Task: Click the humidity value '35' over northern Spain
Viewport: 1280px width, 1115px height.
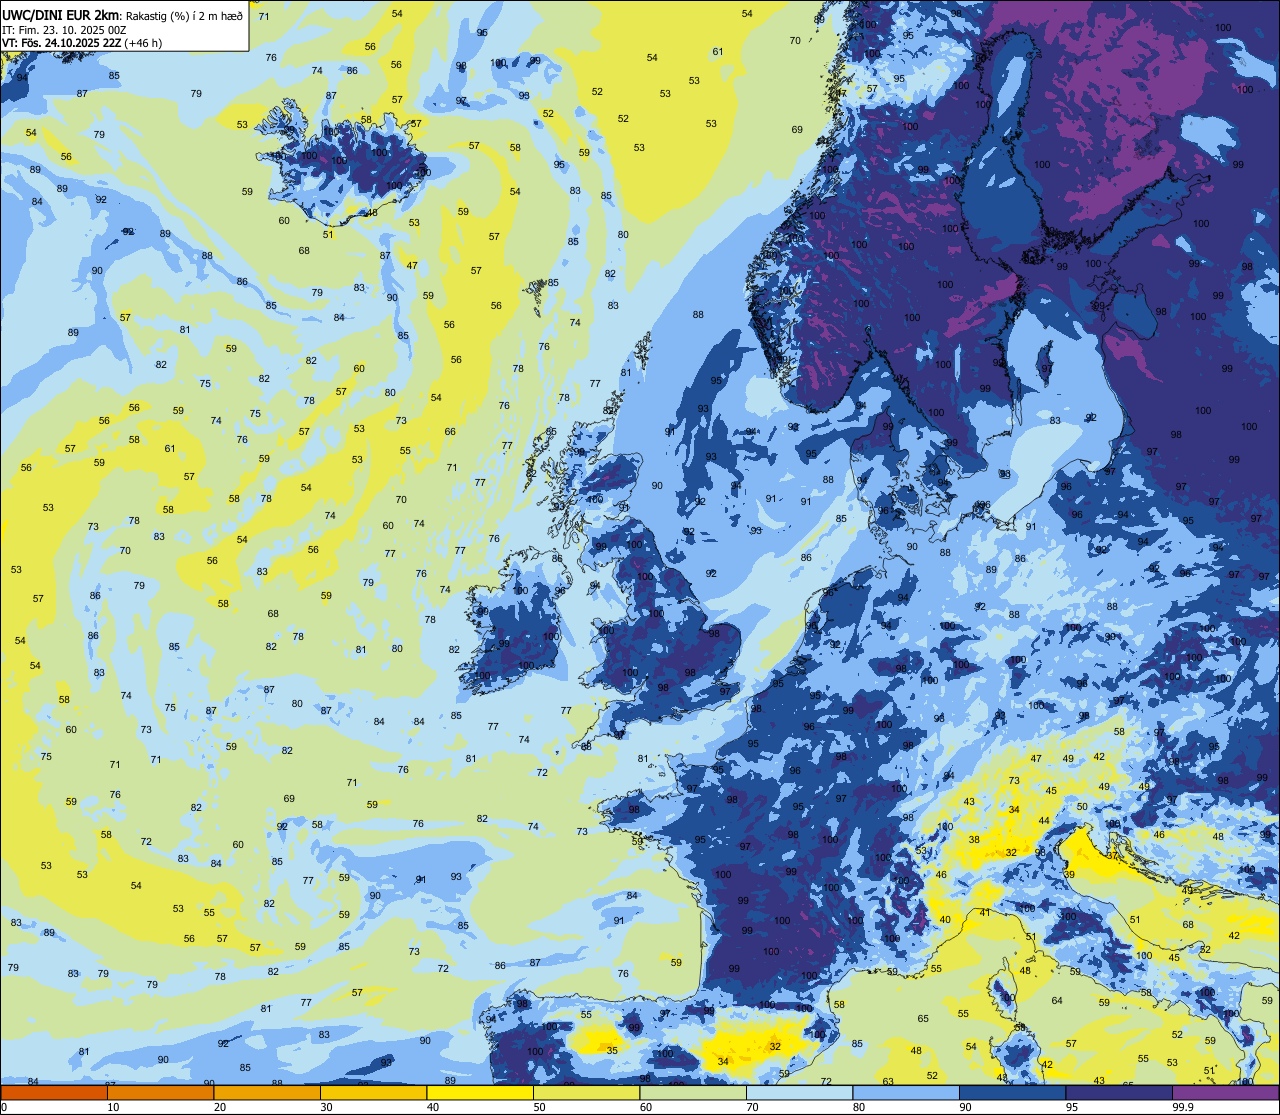Action: pos(611,1050)
